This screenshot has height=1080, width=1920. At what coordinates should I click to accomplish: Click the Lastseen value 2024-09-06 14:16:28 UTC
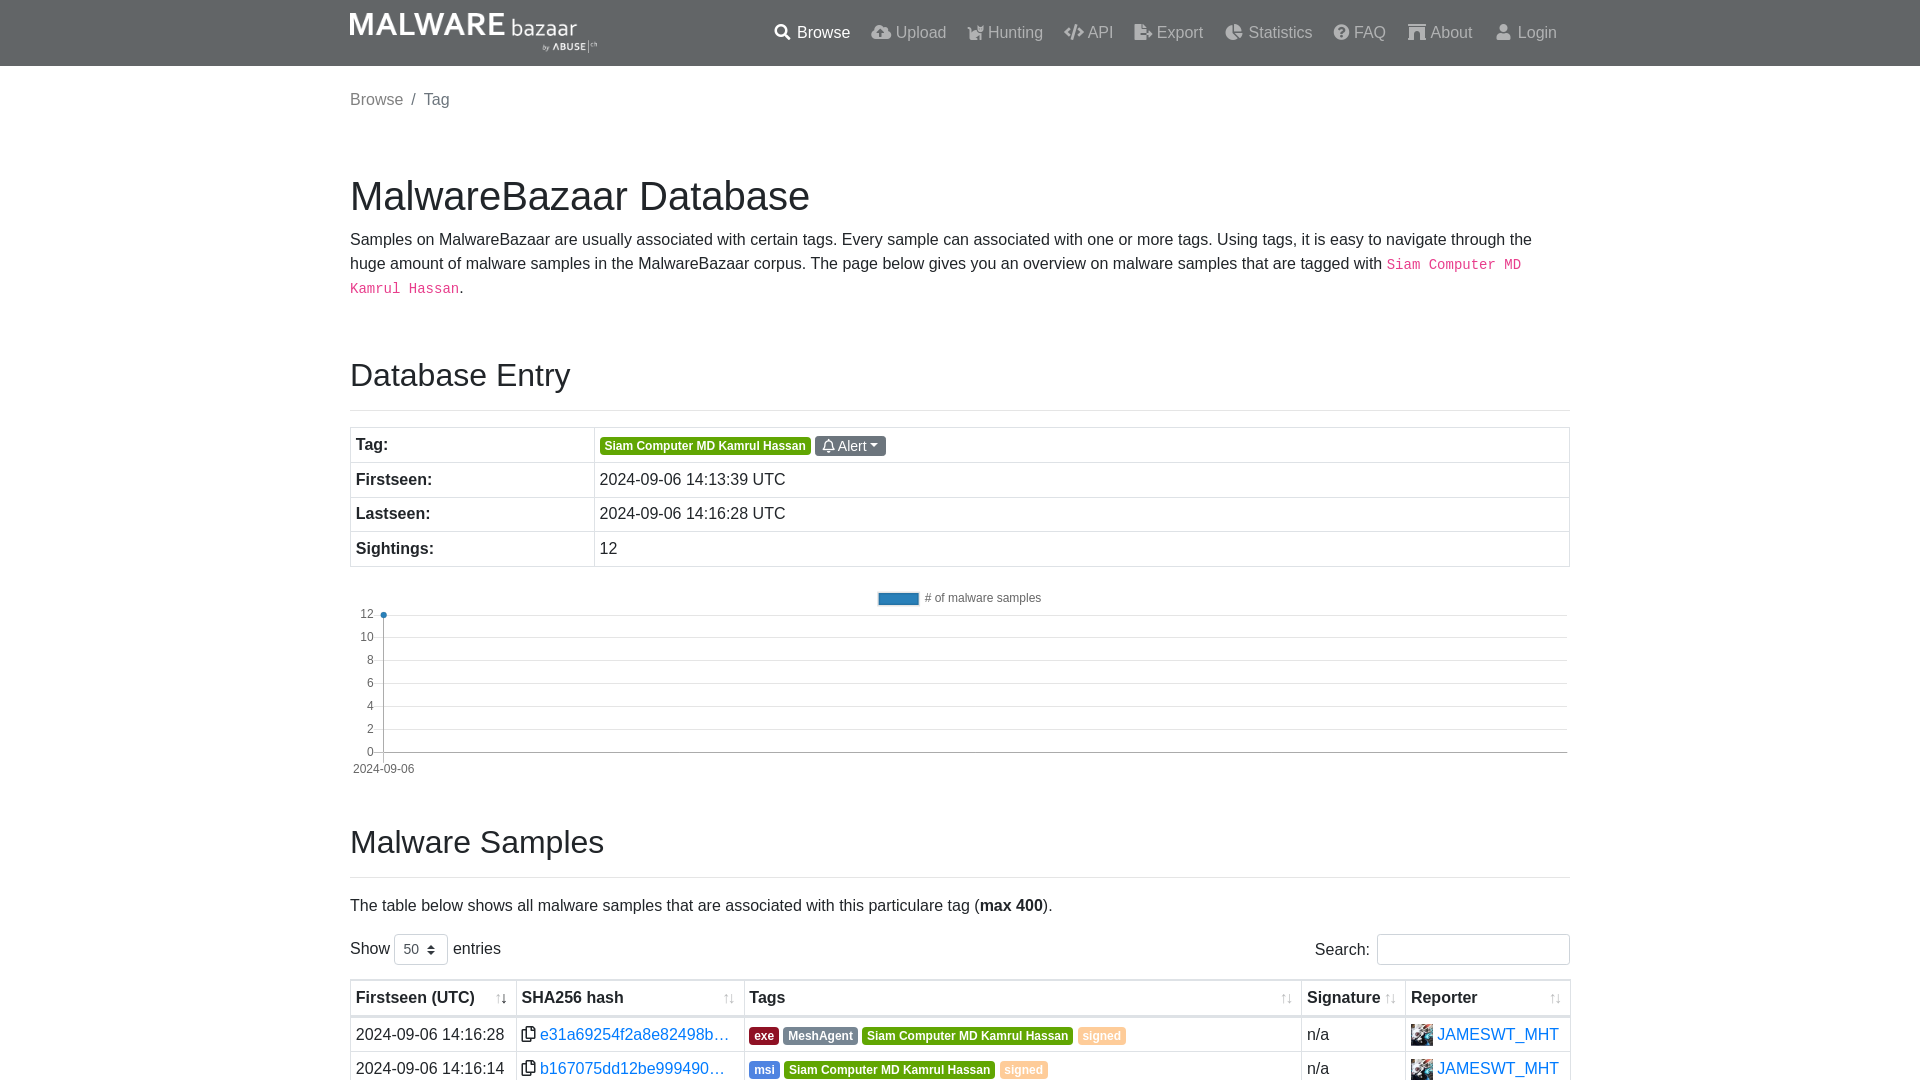[692, 514]
